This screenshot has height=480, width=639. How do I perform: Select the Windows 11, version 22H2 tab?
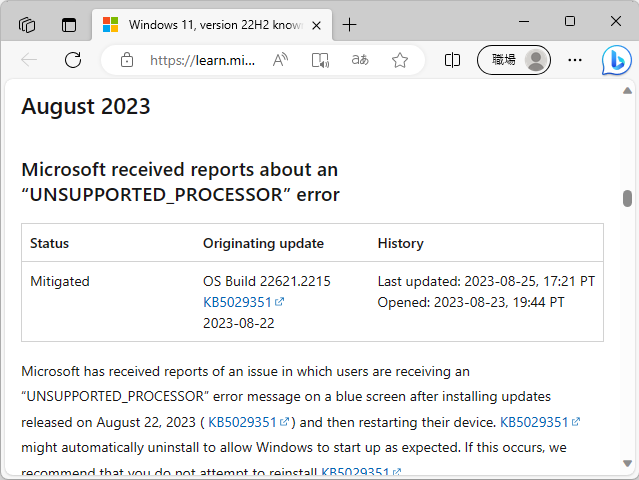click(x=212, y=25)
